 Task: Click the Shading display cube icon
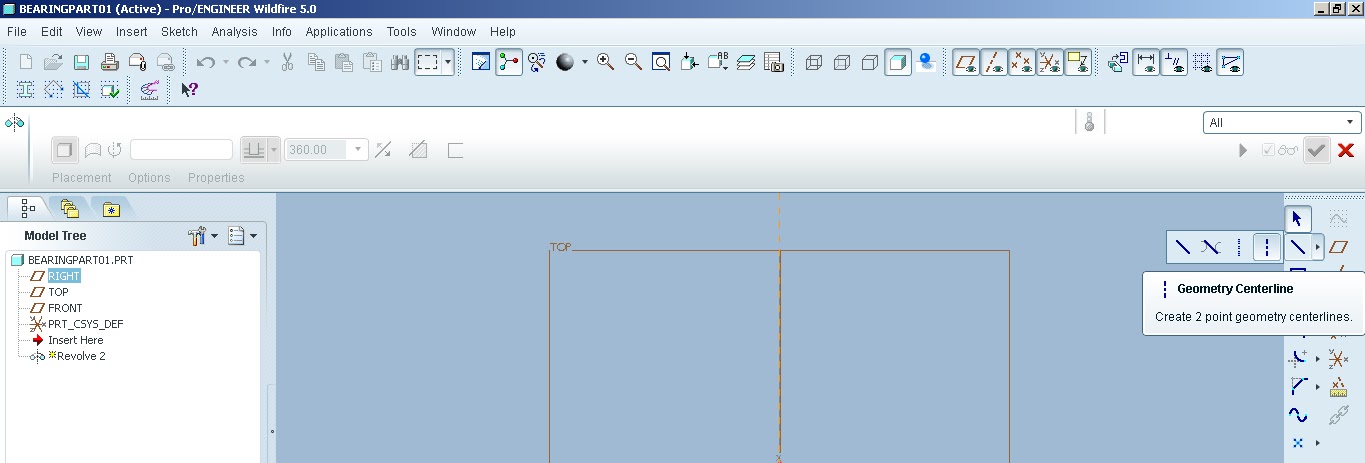(x=898, y=62)
